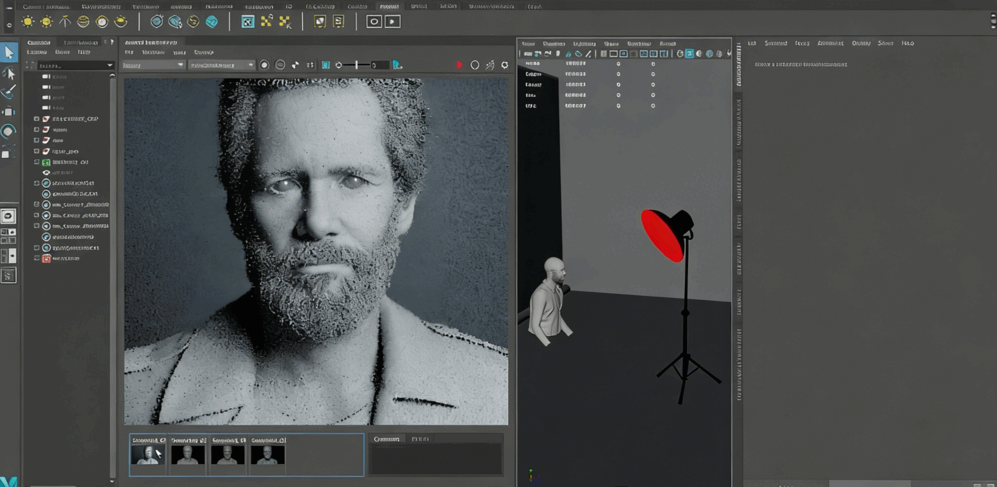Open the second dropdown in render view toolbar
997x487 pixels.
click(x=221, y=65)
